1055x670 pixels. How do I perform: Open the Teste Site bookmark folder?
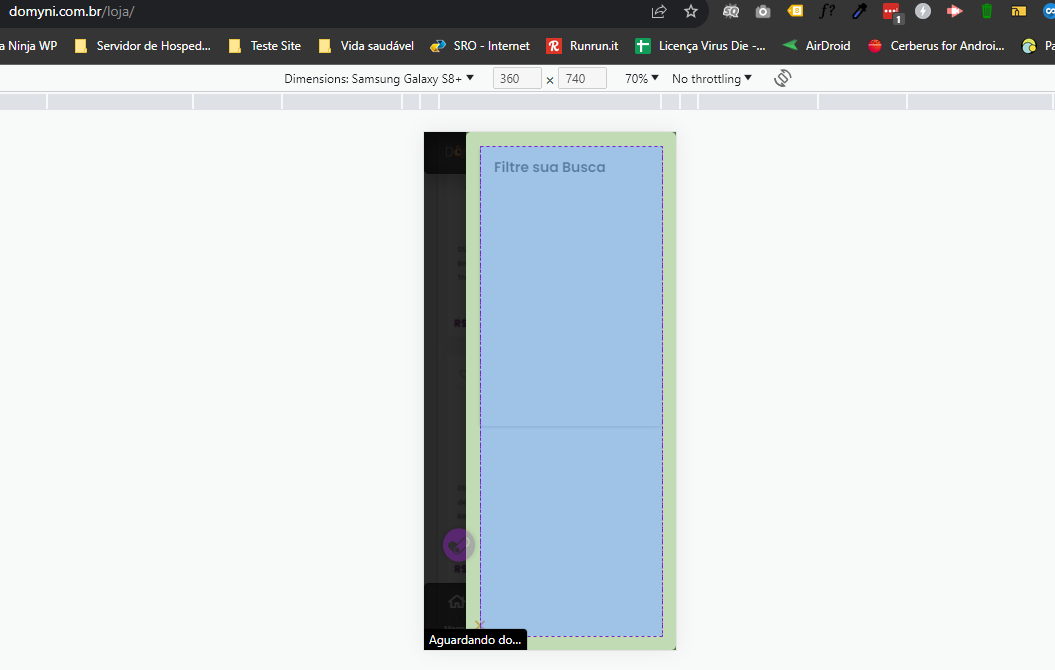[264, 46]
